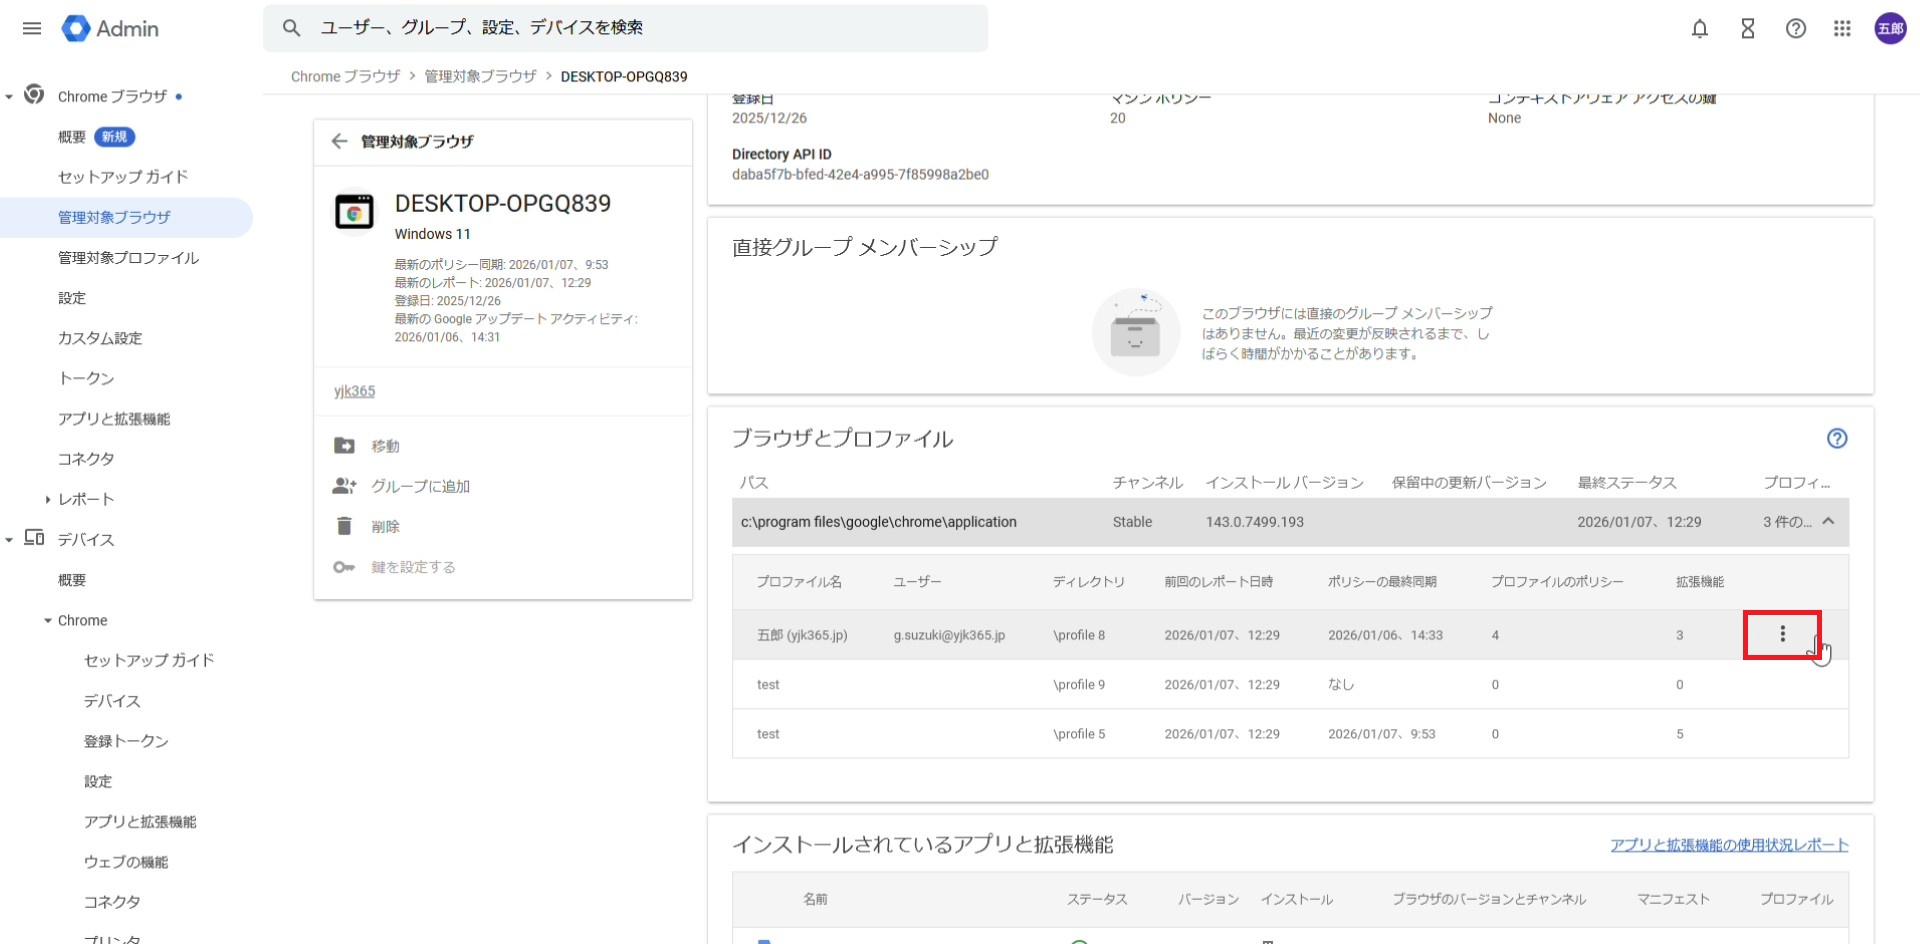
Task: Collapse the Chrome ブラウザ section
Action: point(9,97)
